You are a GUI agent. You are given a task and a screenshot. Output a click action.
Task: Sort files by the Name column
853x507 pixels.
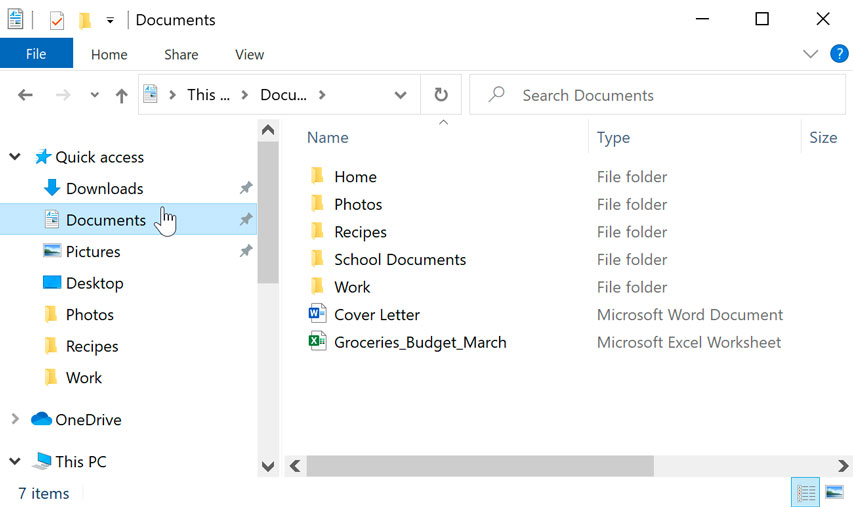click(x=328, y=138)
